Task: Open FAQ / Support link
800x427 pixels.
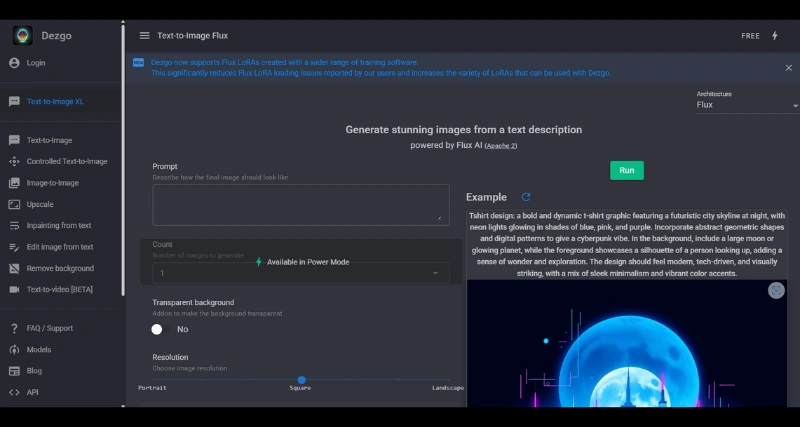Action: pos(49,329)
